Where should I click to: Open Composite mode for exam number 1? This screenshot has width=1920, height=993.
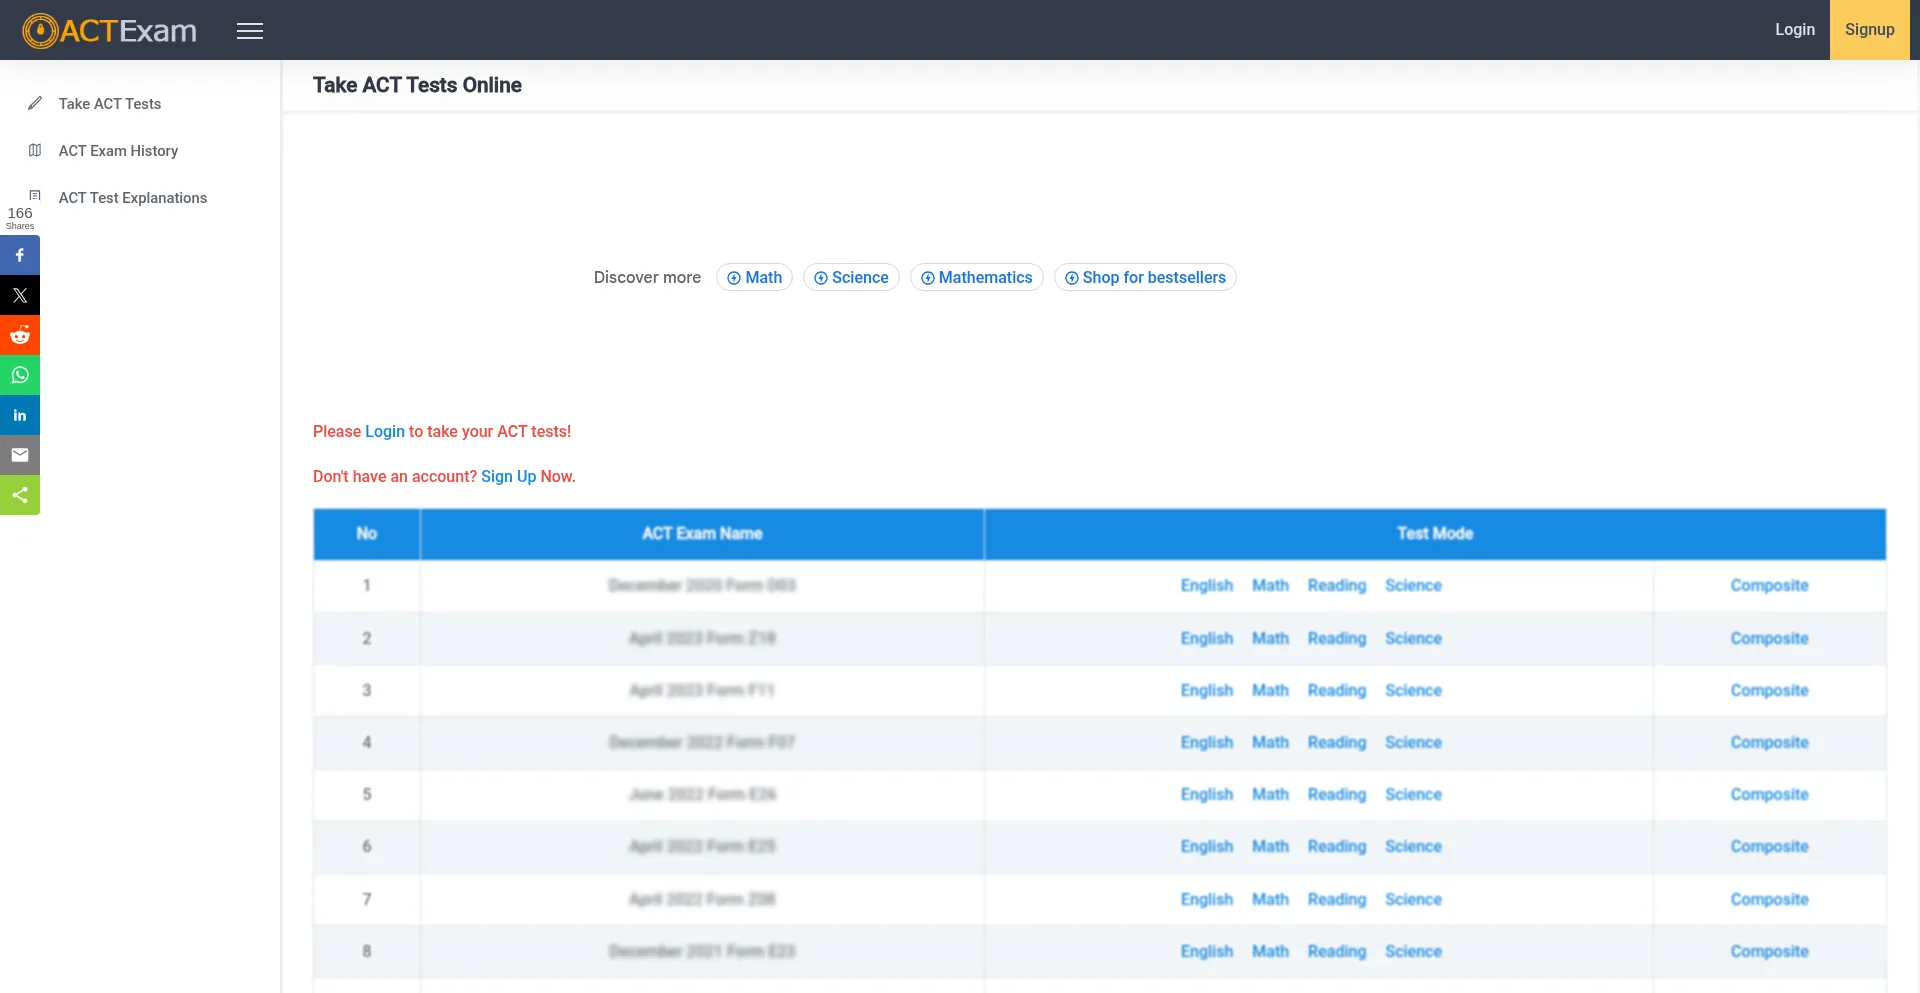(1769, 585)
